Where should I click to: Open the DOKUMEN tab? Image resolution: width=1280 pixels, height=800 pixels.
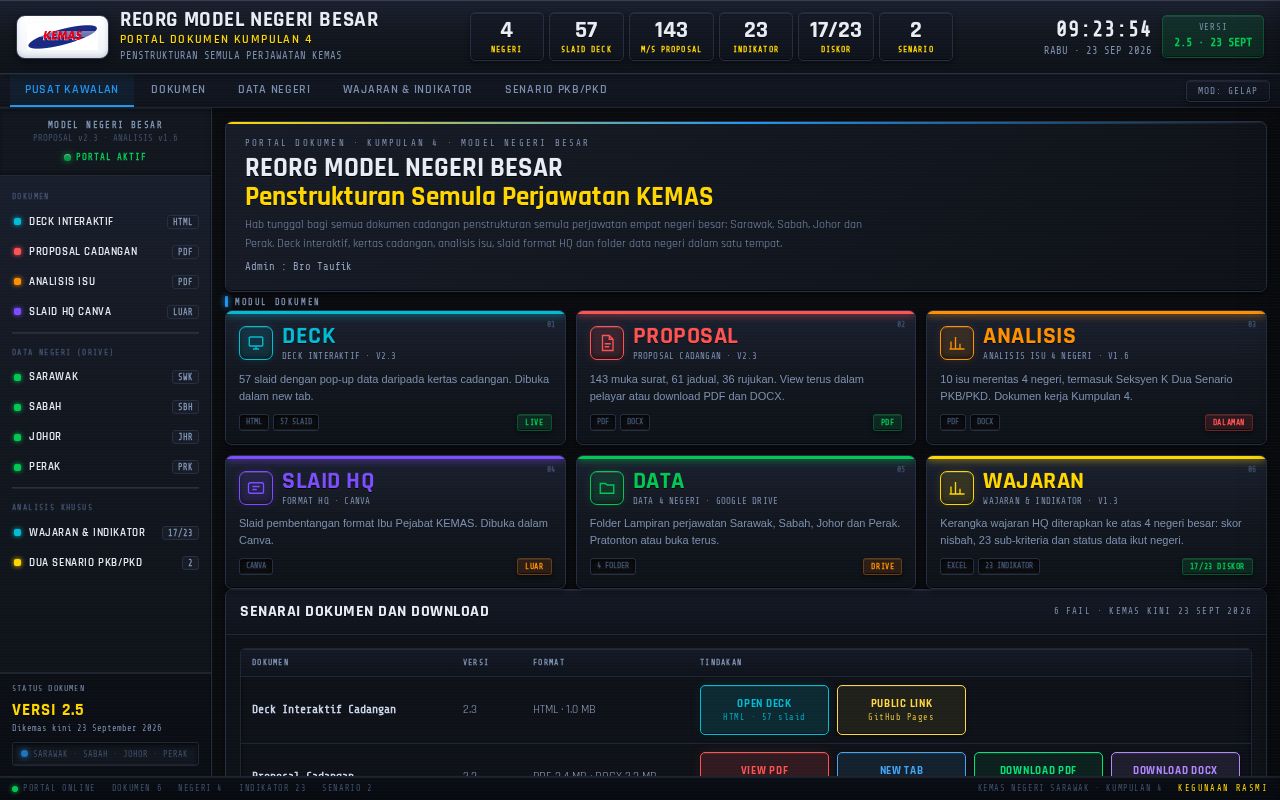point(178,90)
